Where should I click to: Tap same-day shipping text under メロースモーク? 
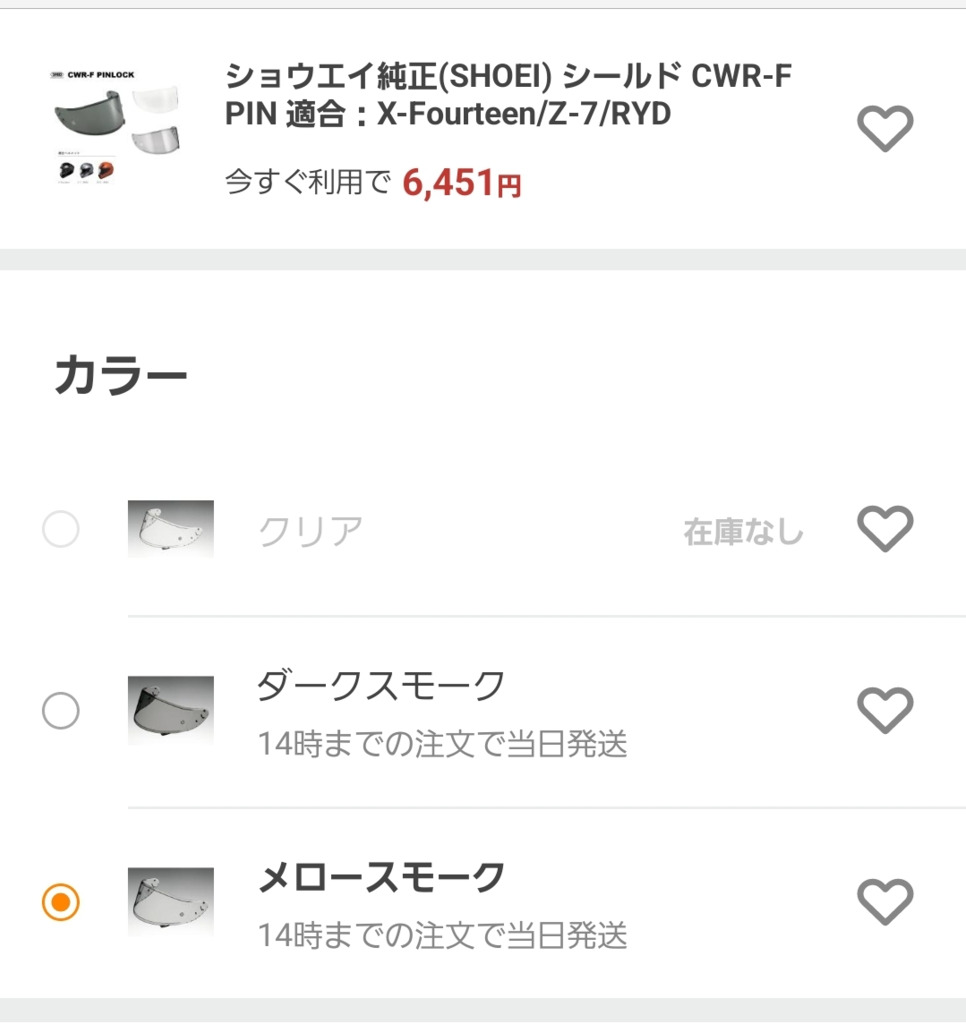(442, 935)
